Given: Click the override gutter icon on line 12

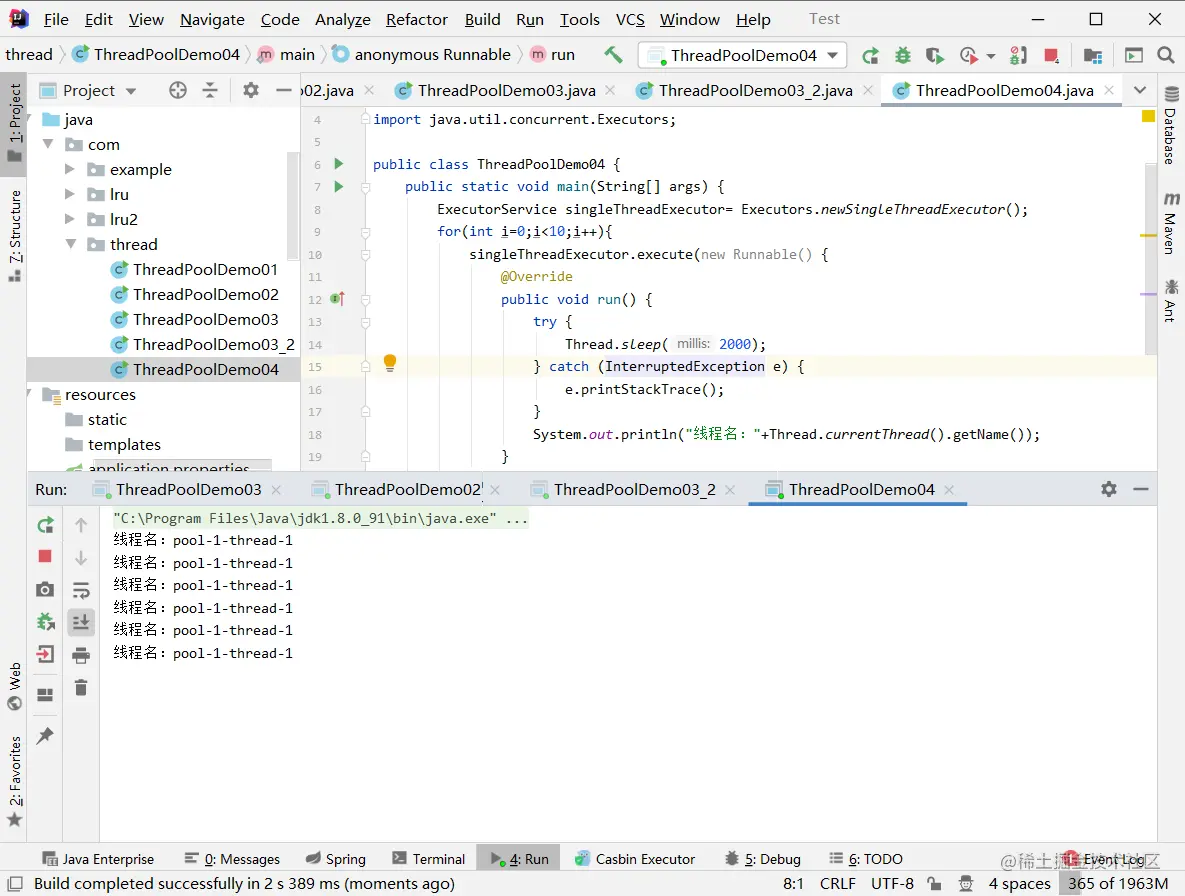Looking at the screenshot, I should [x=337, y=298].
